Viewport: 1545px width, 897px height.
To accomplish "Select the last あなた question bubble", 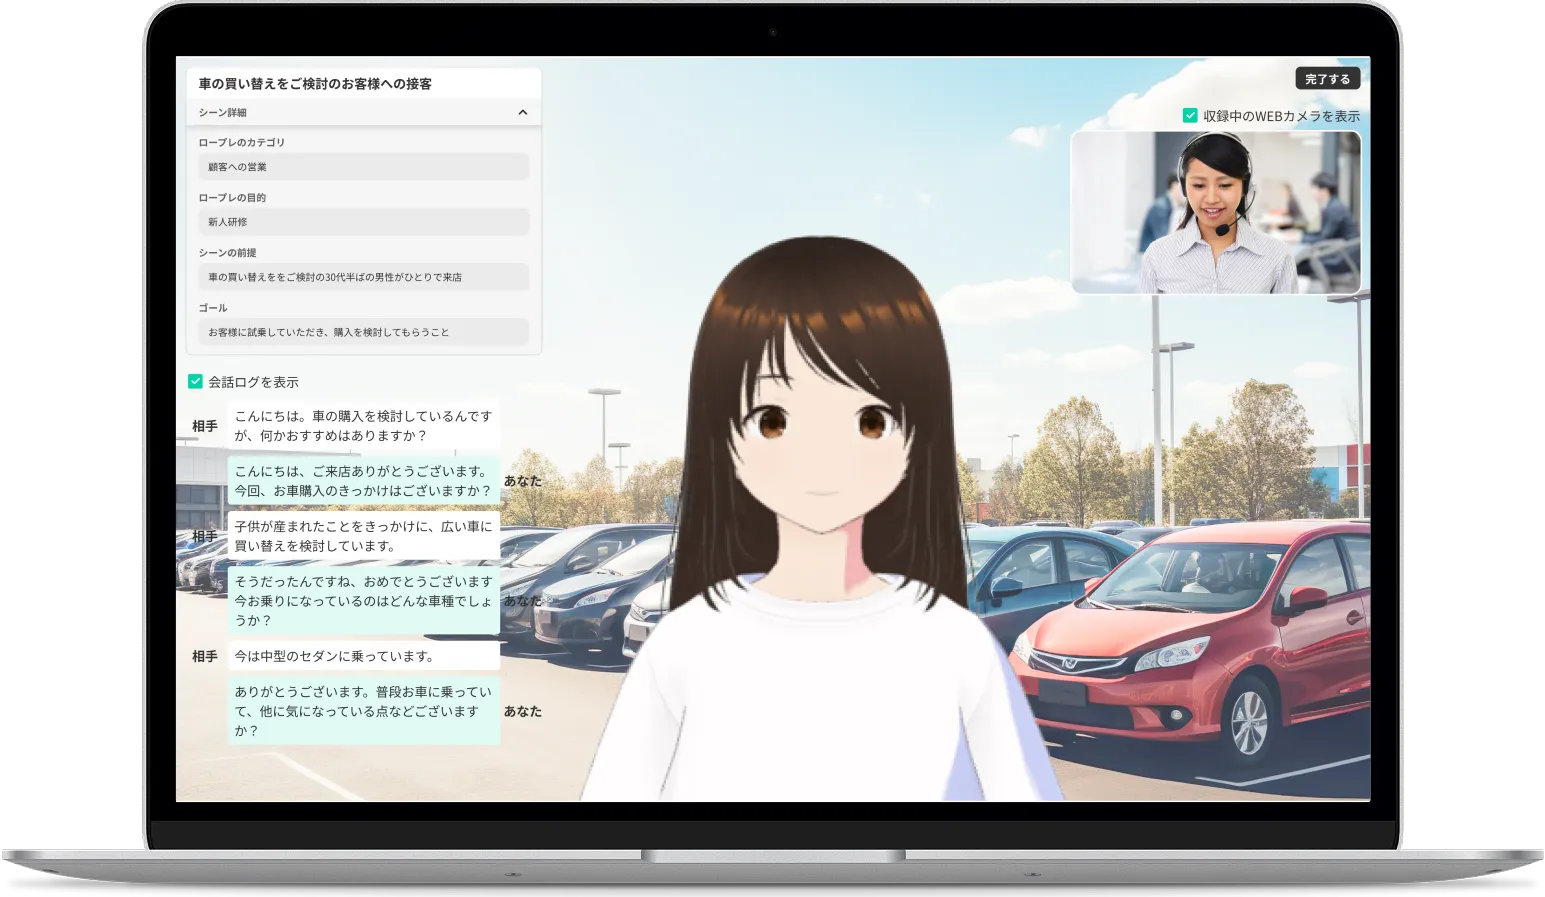I will click(x=362, y=711).
